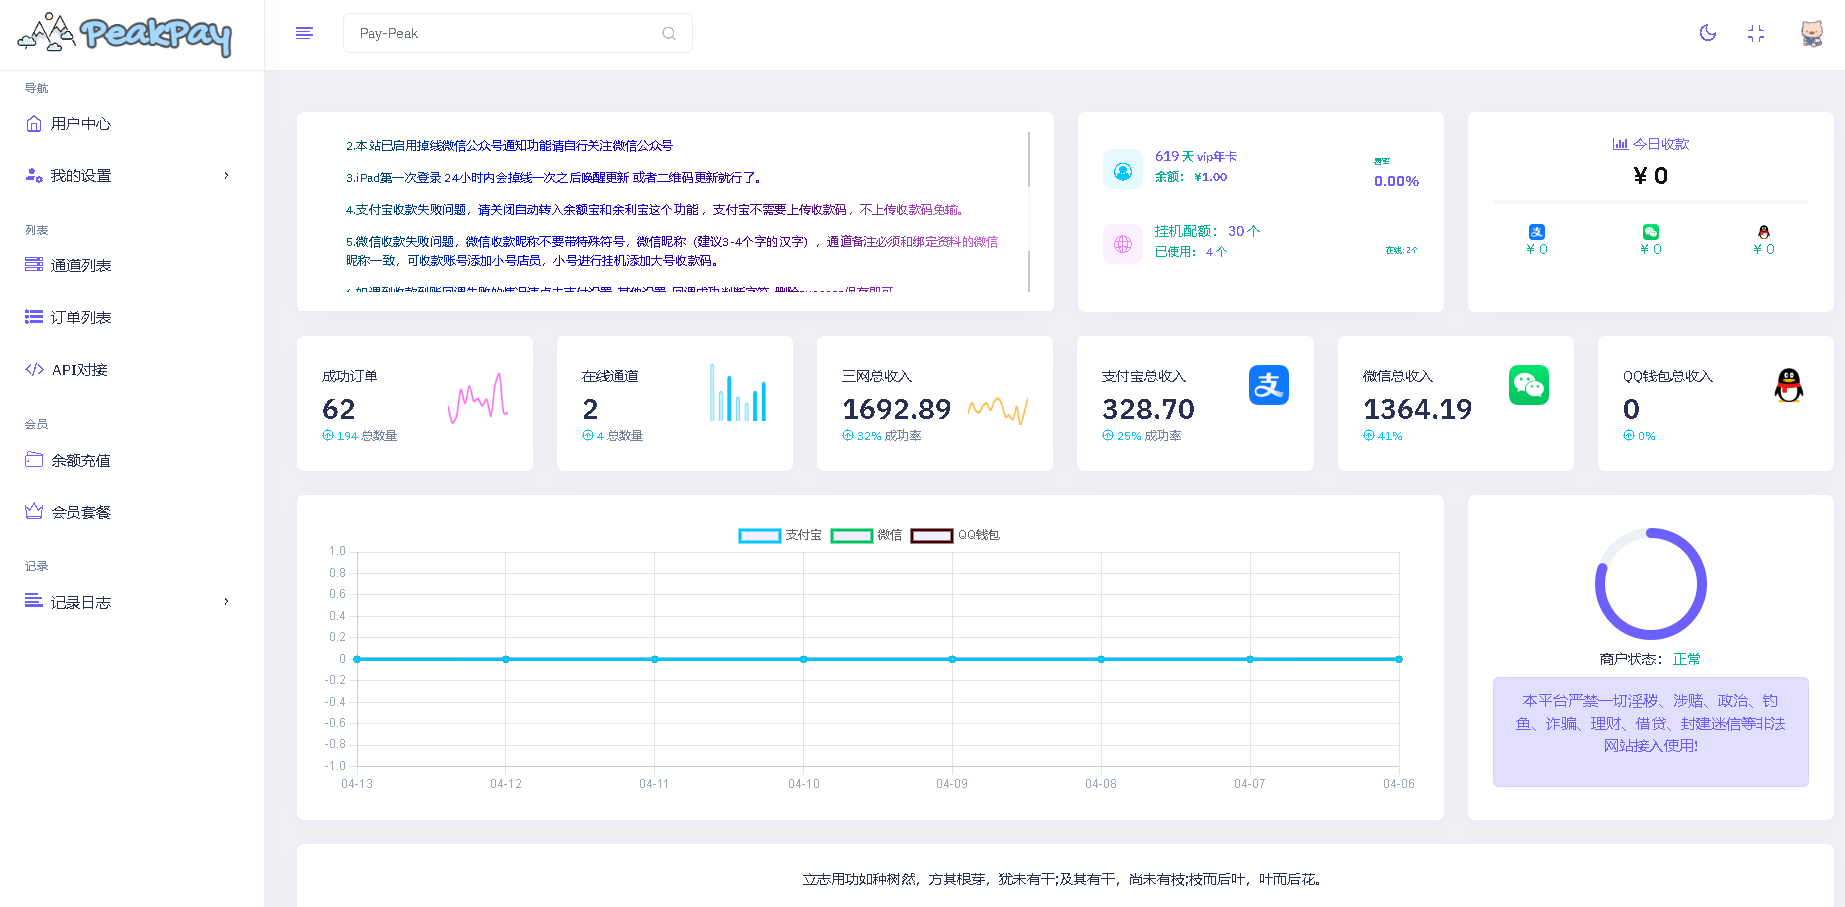
Task: Toggle 支付宝 series in chart legend
Action: [760, 536]
